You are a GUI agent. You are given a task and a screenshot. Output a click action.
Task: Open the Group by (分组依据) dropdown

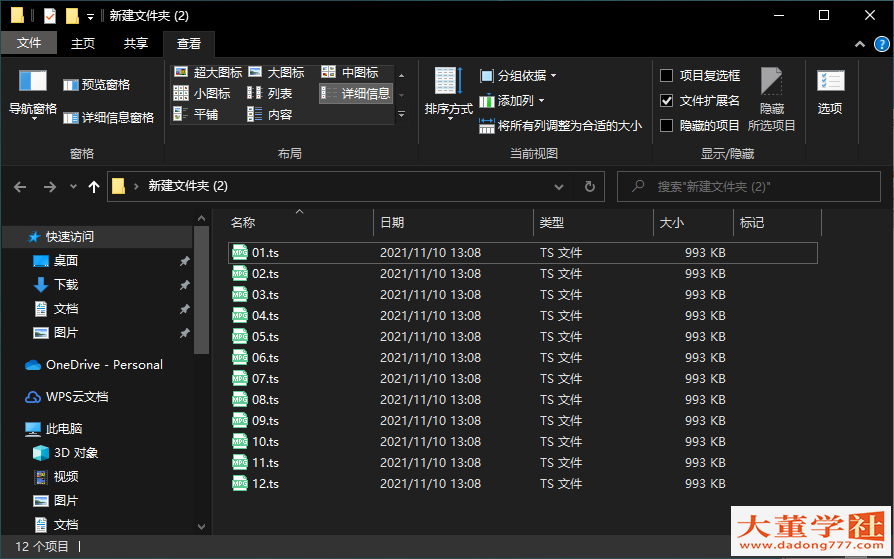coord(518,75)
